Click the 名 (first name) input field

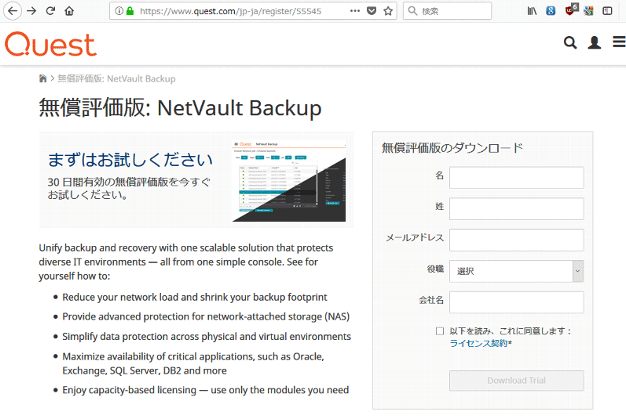[x=516, y=177]
